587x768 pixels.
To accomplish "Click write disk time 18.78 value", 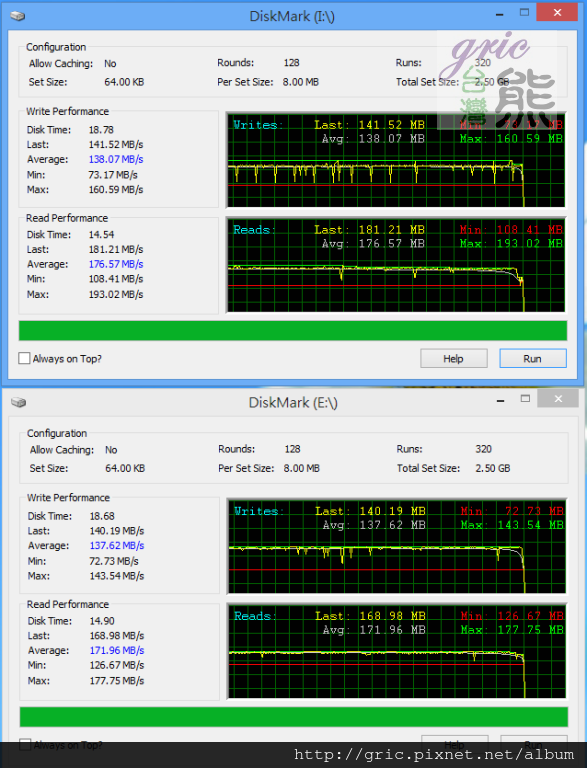I will click(101, 130).
